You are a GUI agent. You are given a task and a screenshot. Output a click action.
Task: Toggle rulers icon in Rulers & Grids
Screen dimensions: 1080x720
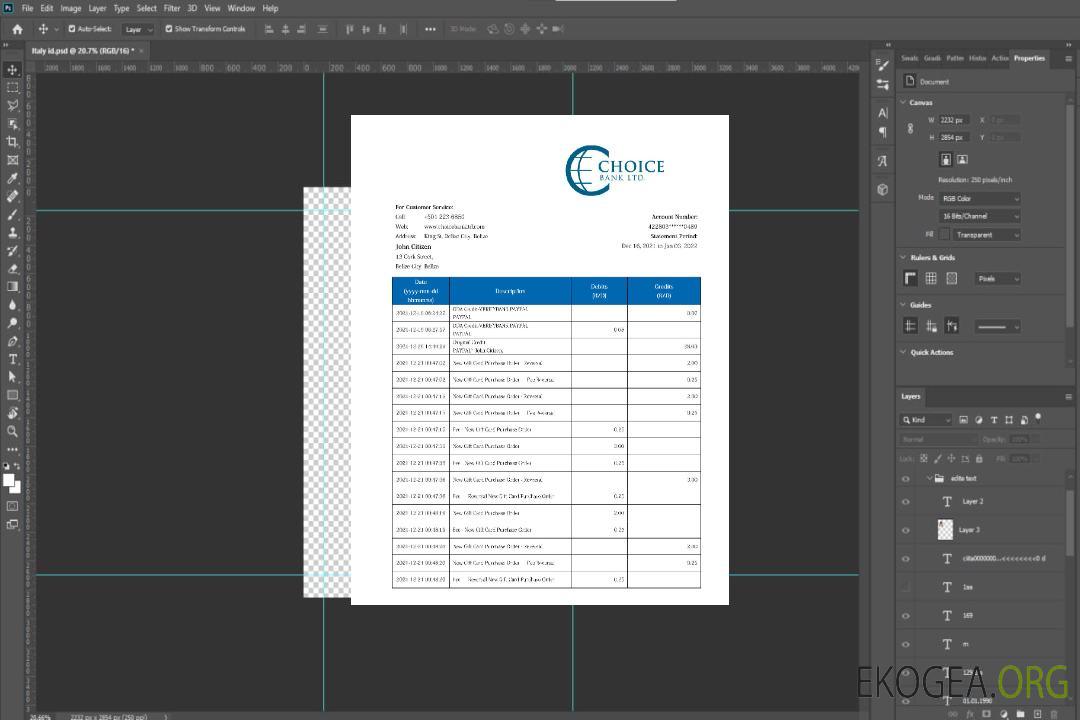pos(911,278)
